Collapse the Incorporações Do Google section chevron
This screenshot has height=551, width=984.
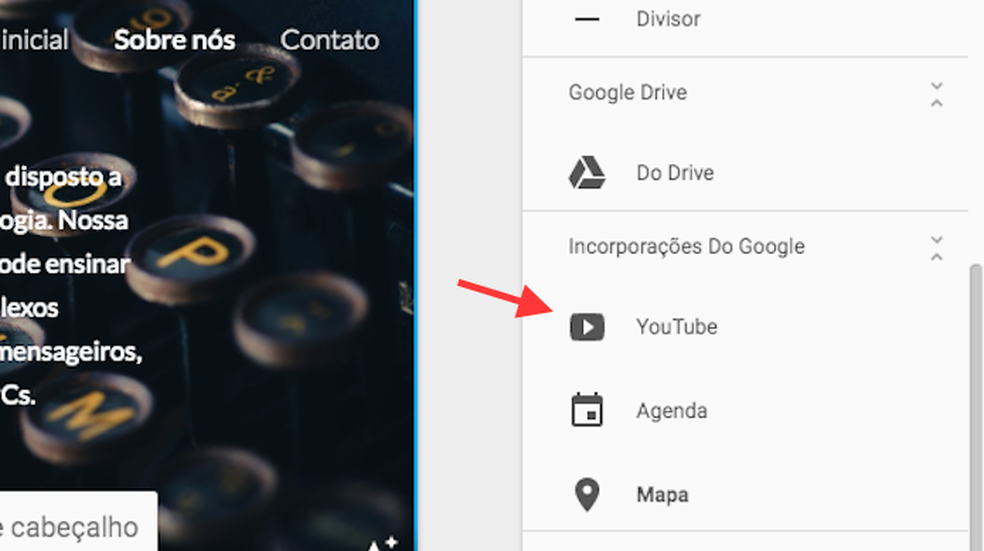tap(936, 248)
